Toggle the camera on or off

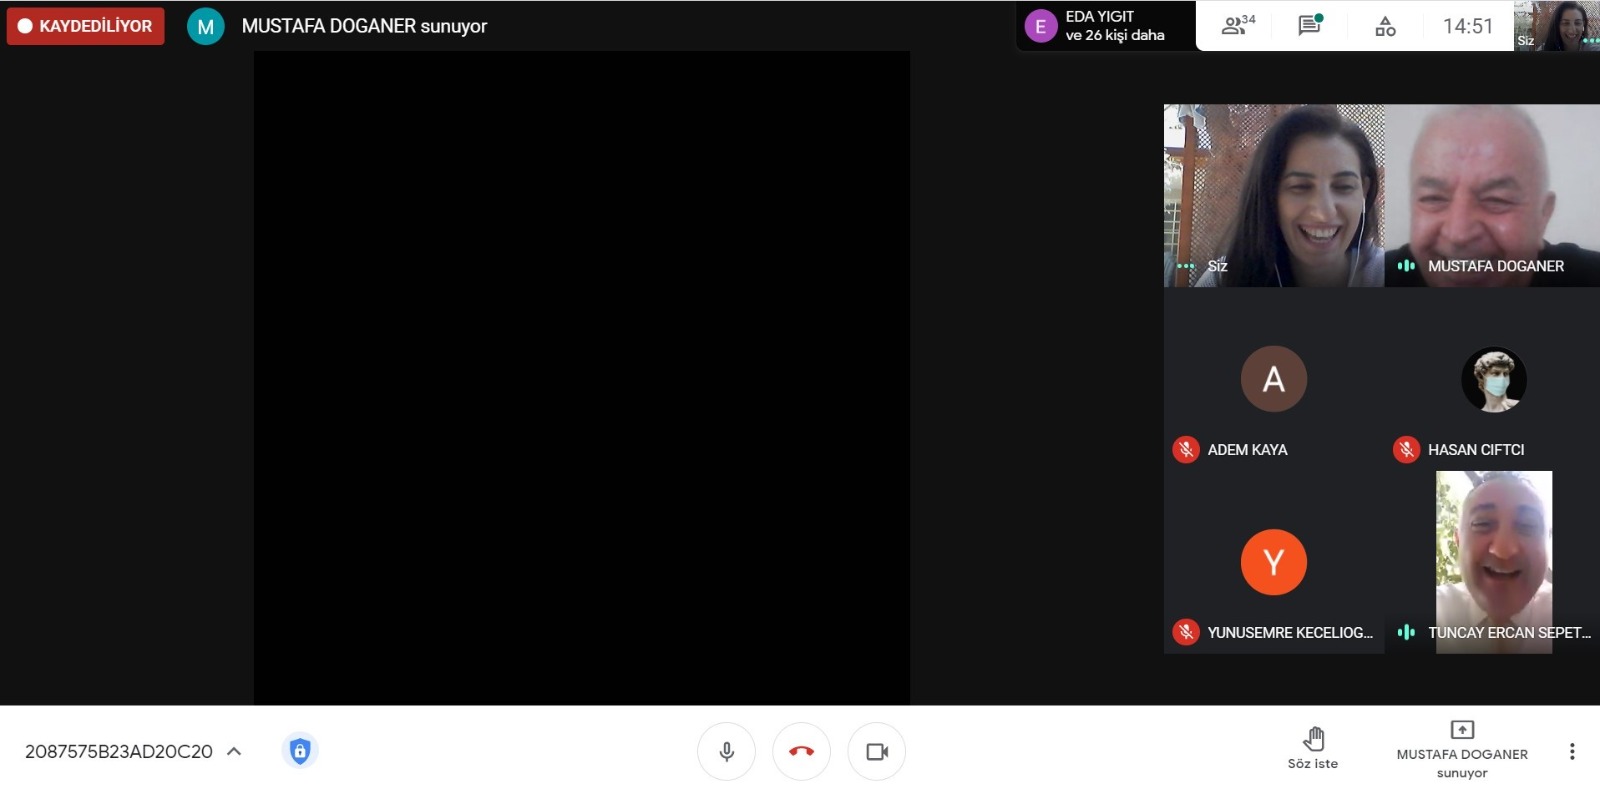click(x=876, y=751)
